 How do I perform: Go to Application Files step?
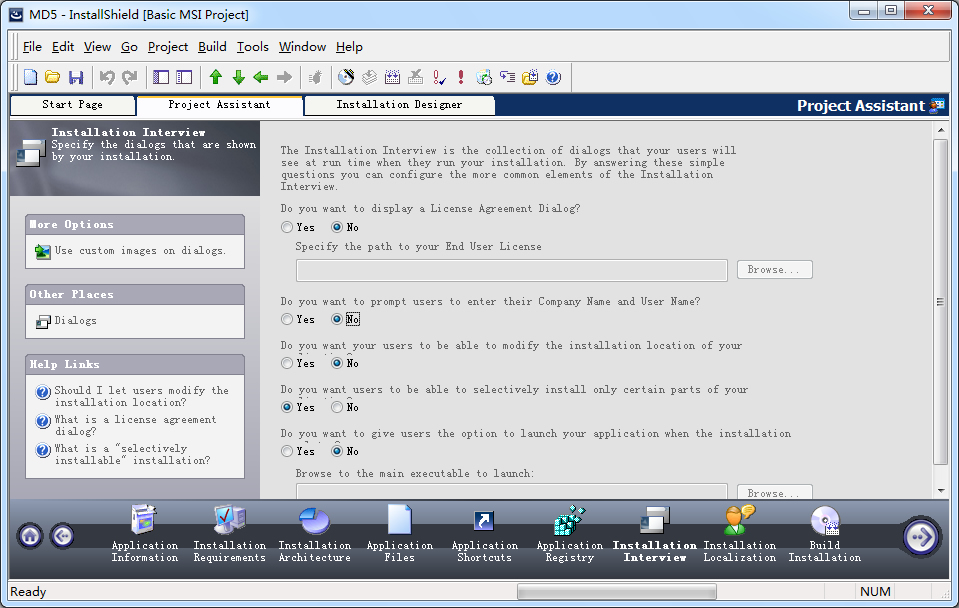(x=399, y=533)
